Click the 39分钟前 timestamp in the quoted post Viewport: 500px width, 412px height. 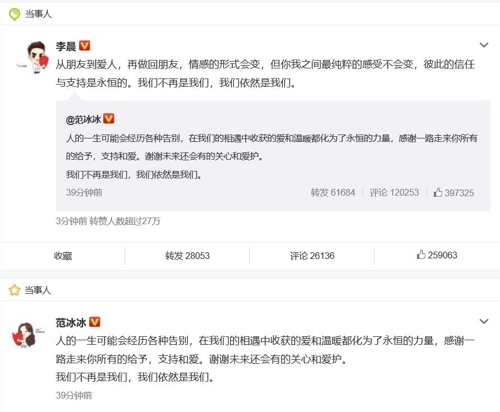[84, 192]
